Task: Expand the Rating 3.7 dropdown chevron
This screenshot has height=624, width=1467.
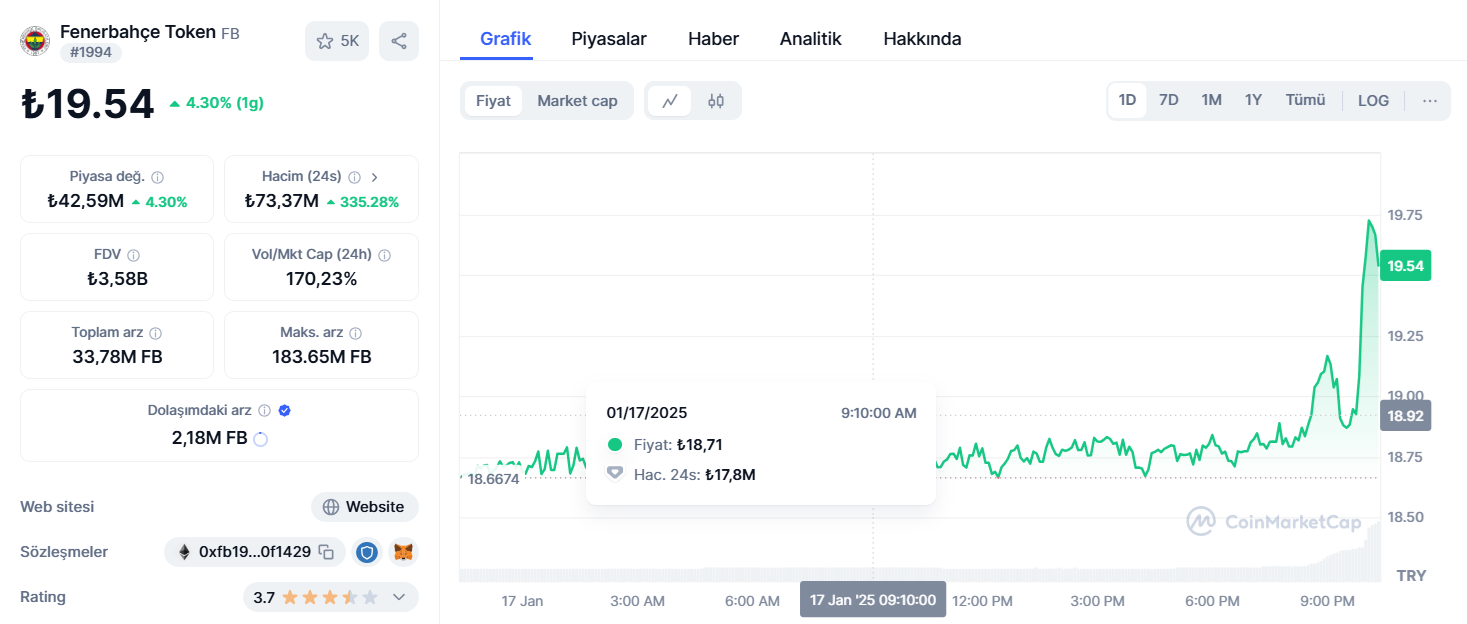Action: coord(398,597)
